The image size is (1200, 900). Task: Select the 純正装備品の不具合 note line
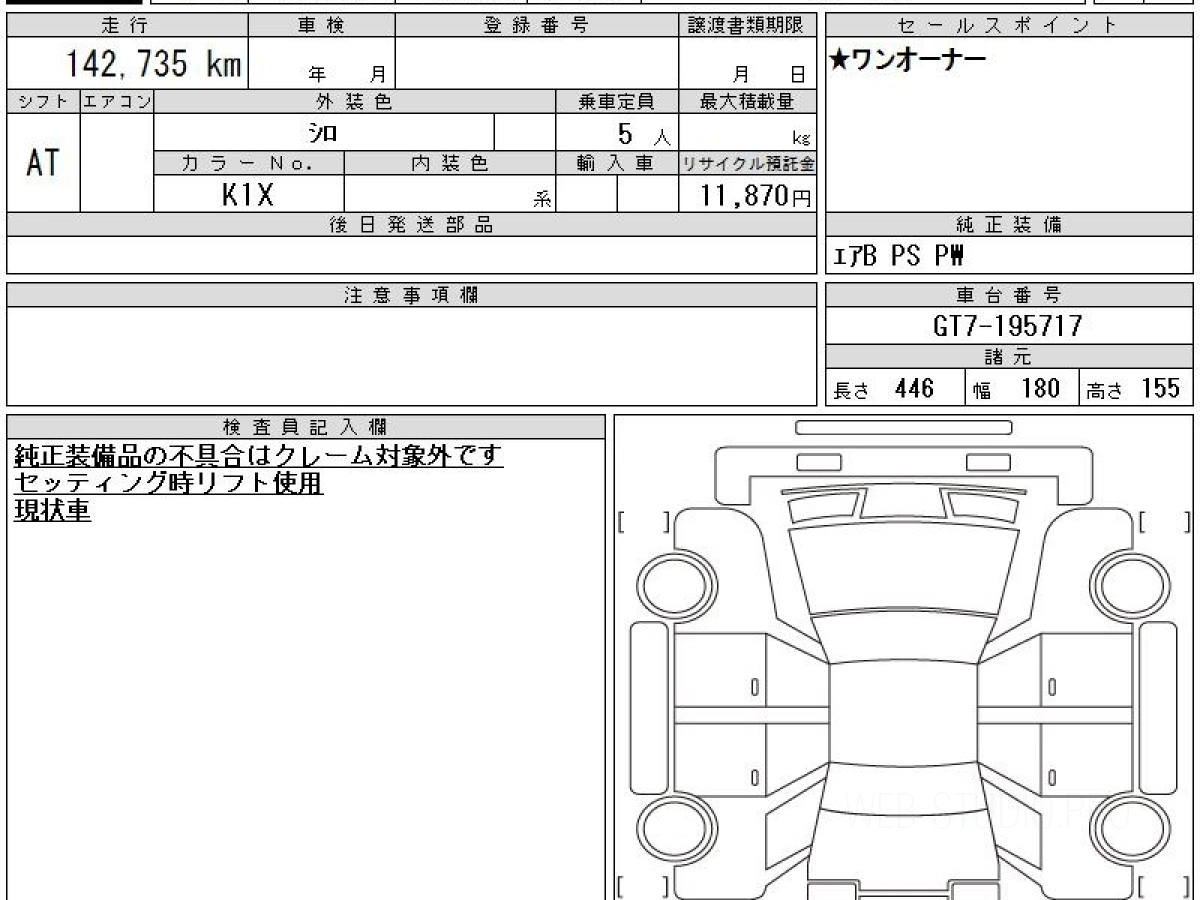tap(258, 456)
